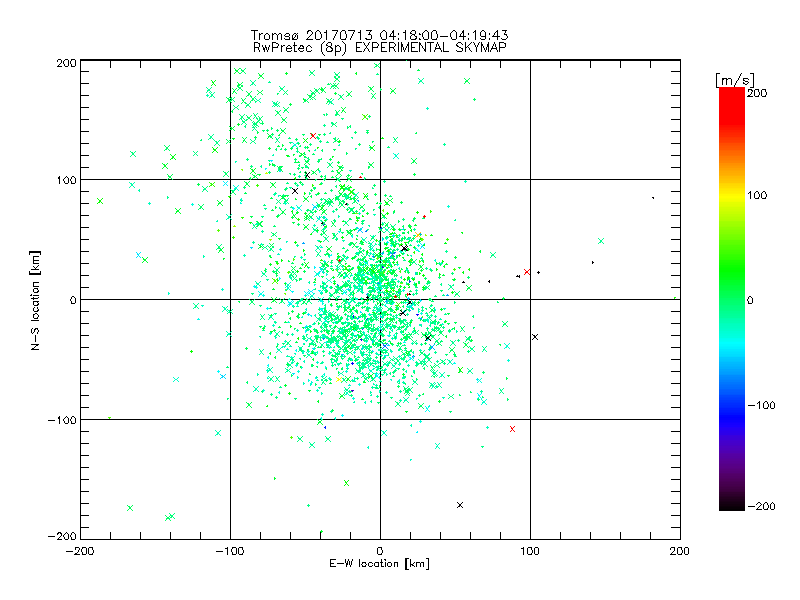Image resolution: width=800 pixels, height=600 pixels.
Task: Select the red X marker below the -100 km gridline
Action: [x=512, y=429]
